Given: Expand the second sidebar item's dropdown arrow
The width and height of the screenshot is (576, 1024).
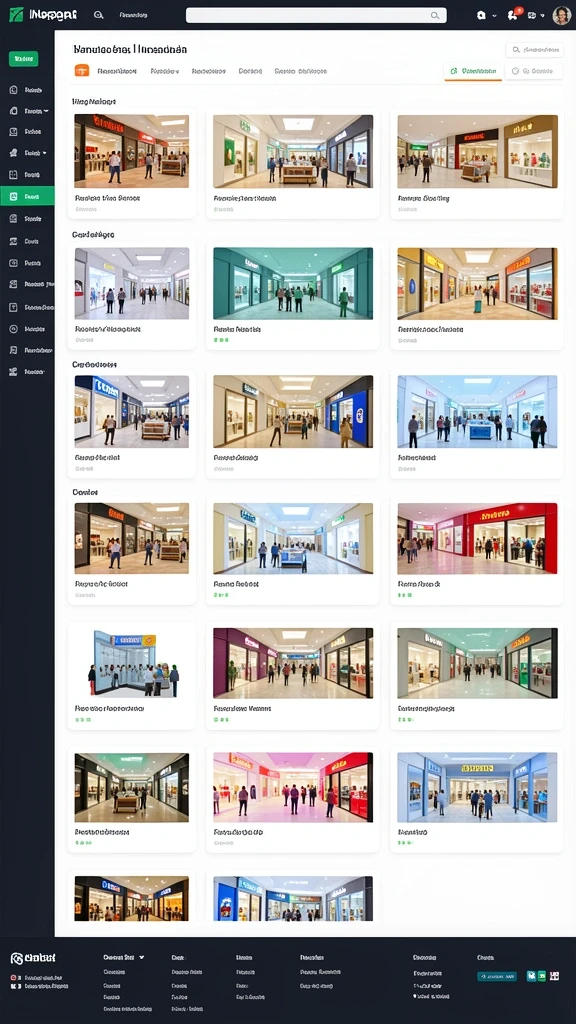Looking at the screenshot, I should click(x=46, y=111).
